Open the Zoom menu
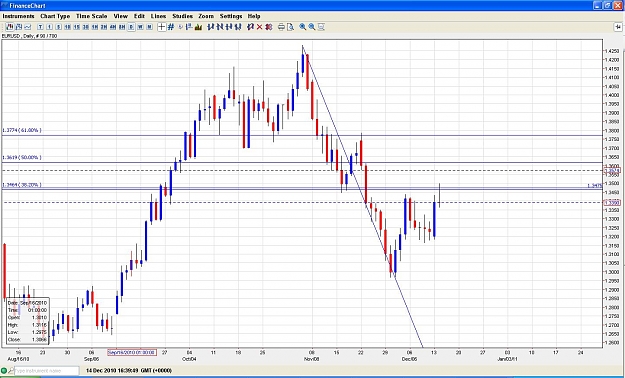 click(x=206, y=16)
